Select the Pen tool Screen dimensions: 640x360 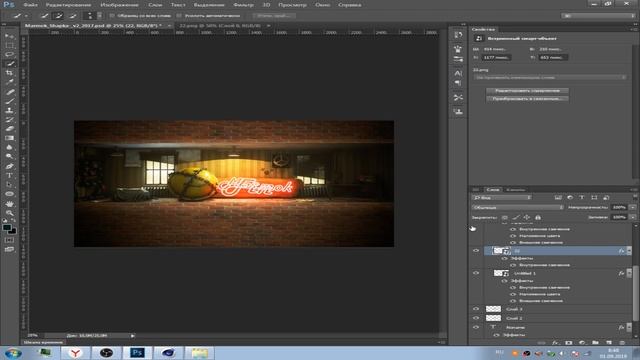9,166
